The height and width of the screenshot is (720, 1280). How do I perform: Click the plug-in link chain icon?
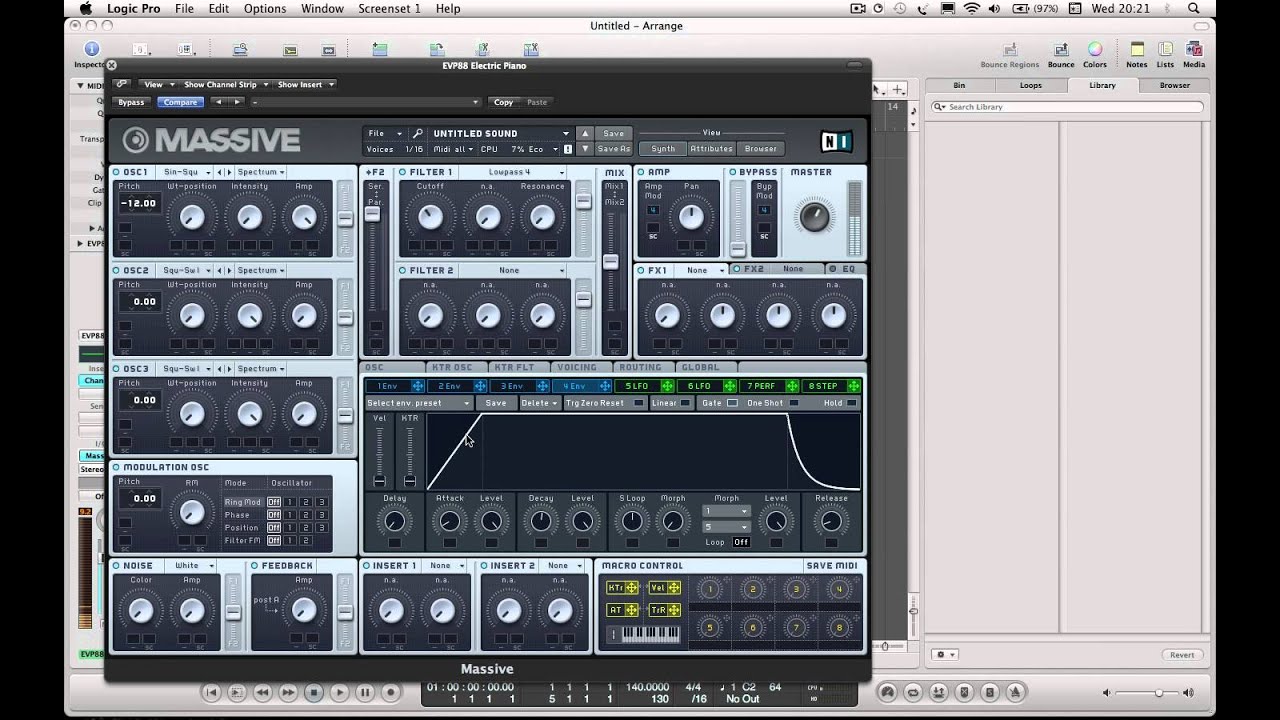(121, 84)
